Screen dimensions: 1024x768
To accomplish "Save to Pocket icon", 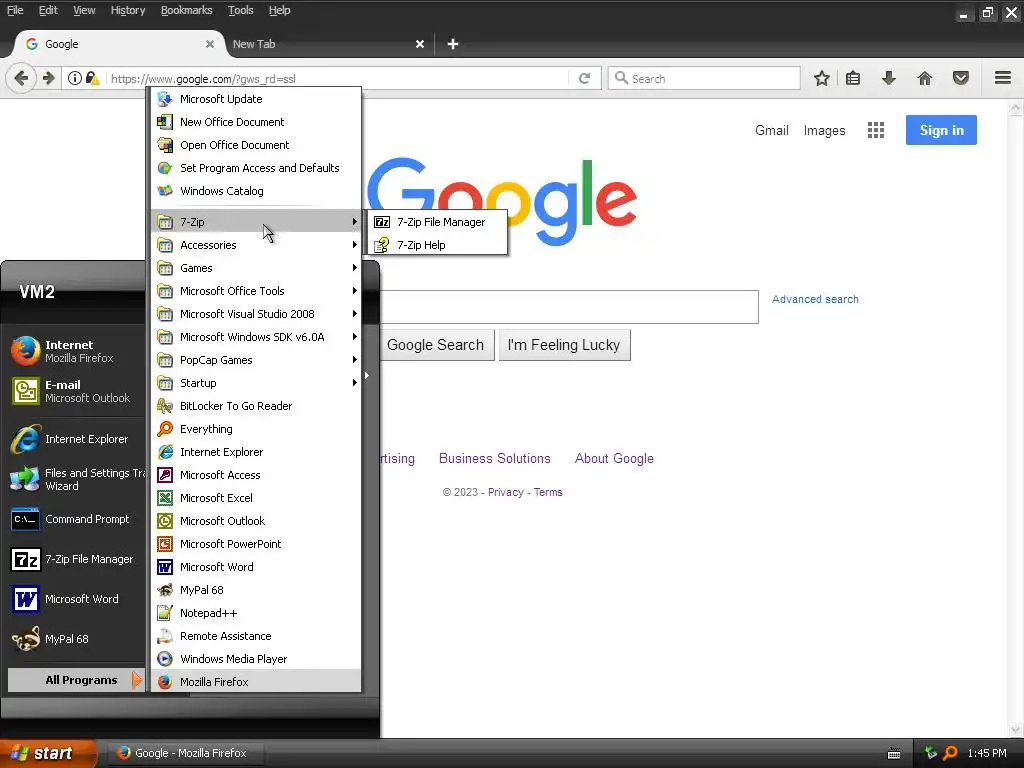I will (961, 78).
